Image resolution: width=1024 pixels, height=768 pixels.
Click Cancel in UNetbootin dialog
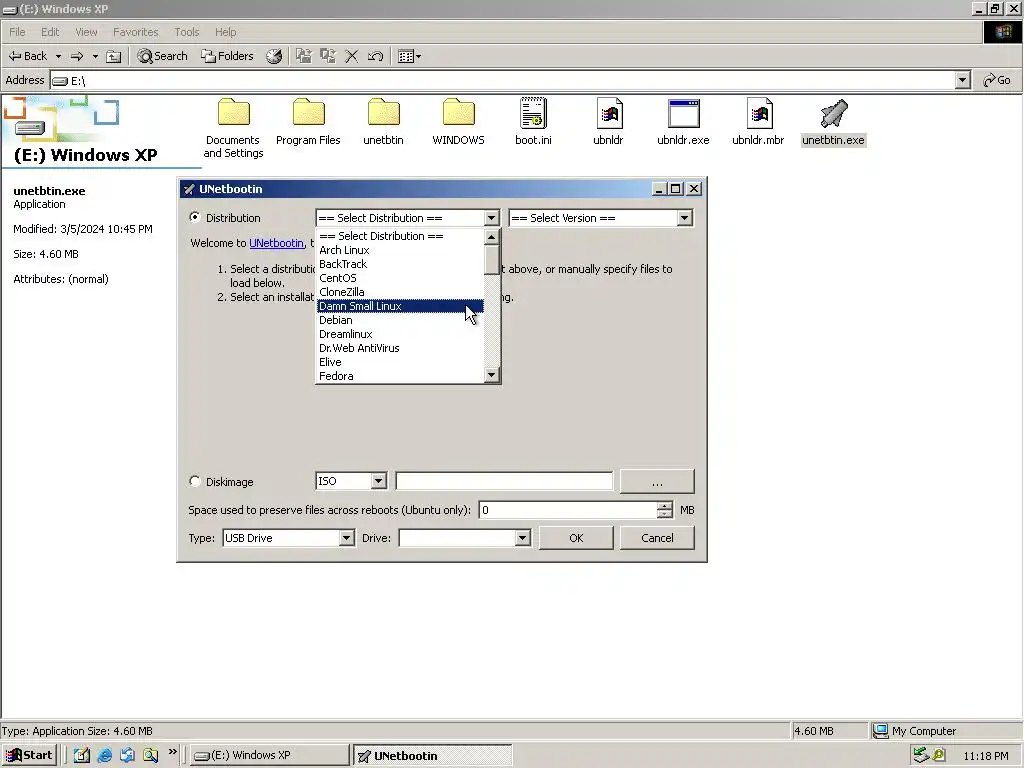(x=657, y=538)
